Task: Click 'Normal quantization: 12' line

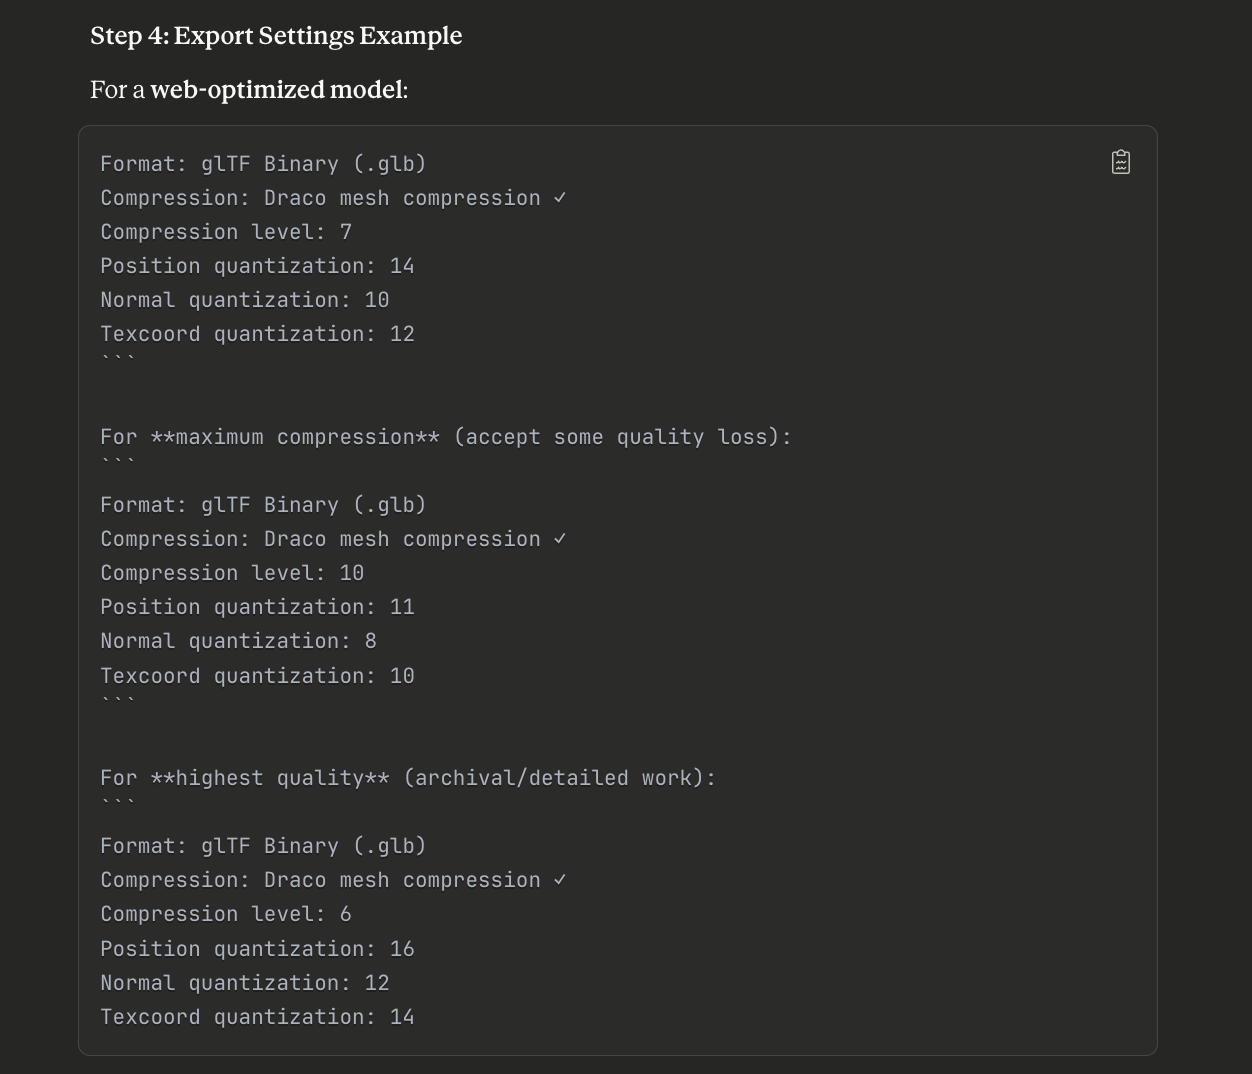Action: 245,983
